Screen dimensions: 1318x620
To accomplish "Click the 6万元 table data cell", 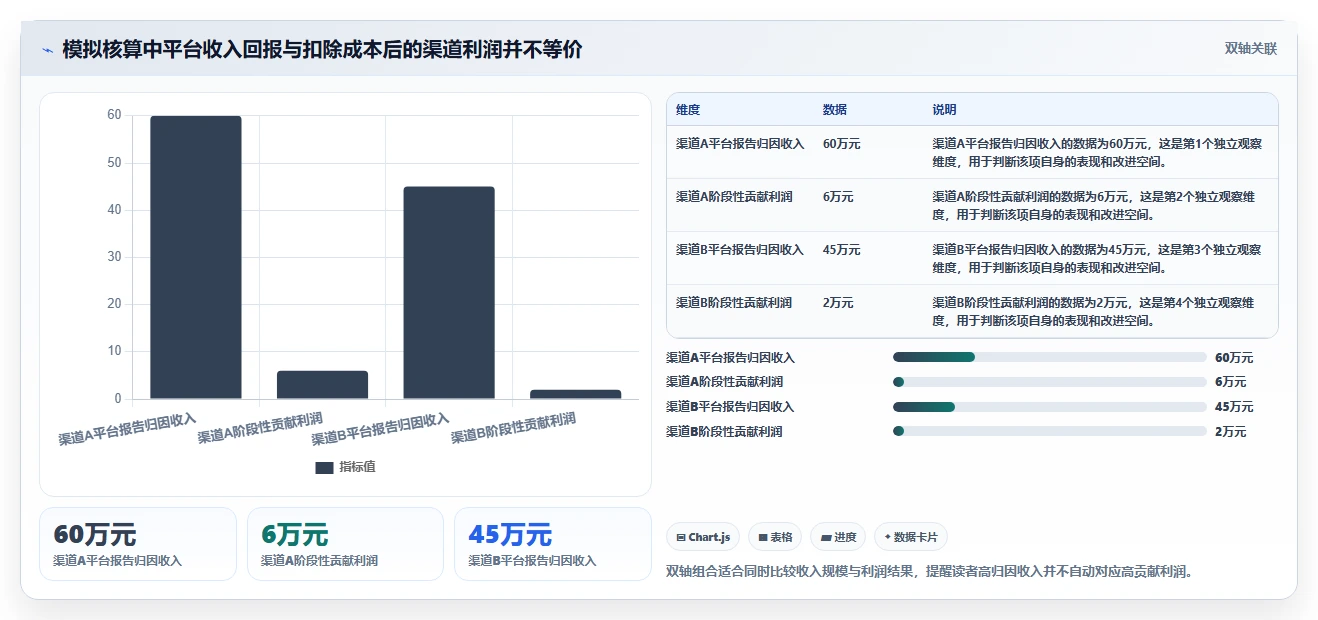I will pos(838,197).
